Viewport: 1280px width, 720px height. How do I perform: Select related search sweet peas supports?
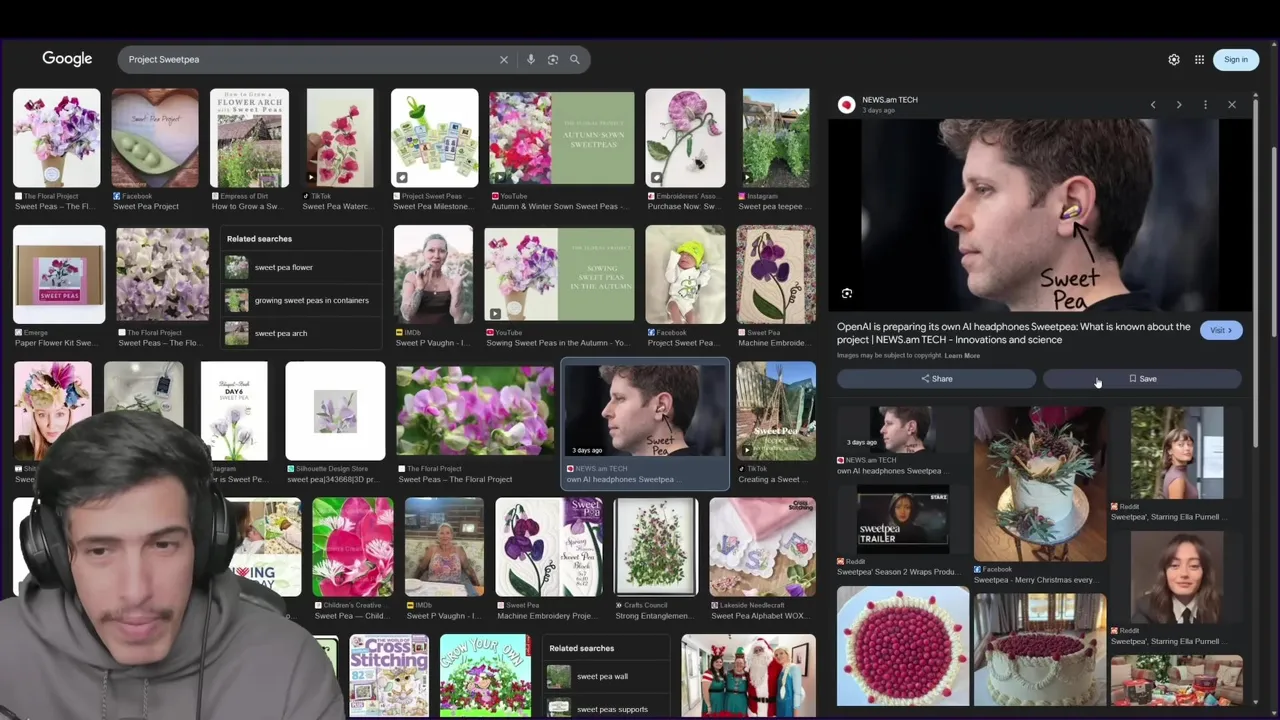coord(608,708)
